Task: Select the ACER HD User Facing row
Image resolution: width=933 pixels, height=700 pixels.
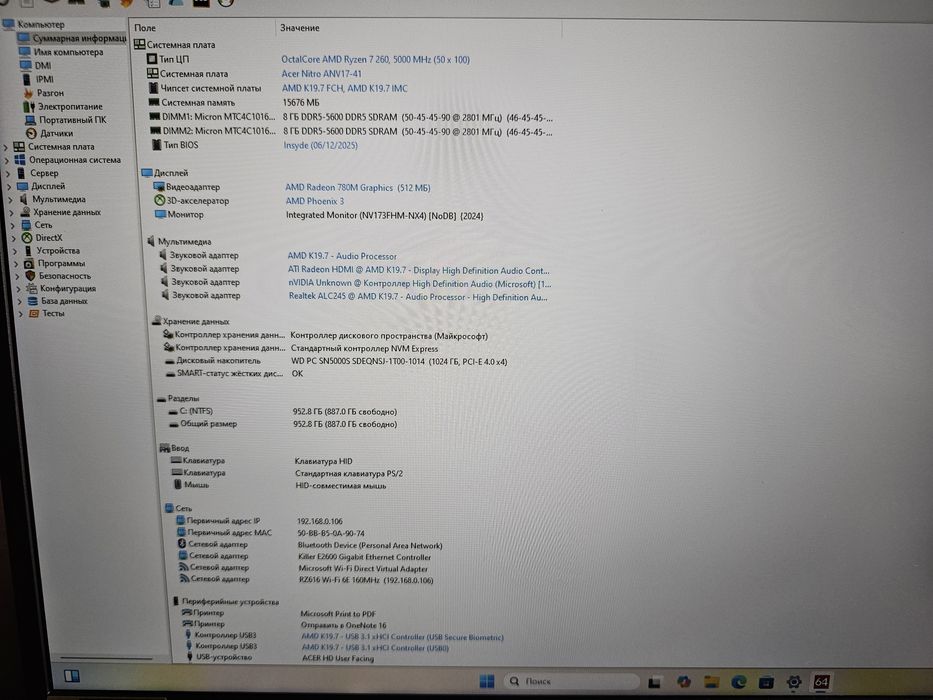Action: (280, 658)
